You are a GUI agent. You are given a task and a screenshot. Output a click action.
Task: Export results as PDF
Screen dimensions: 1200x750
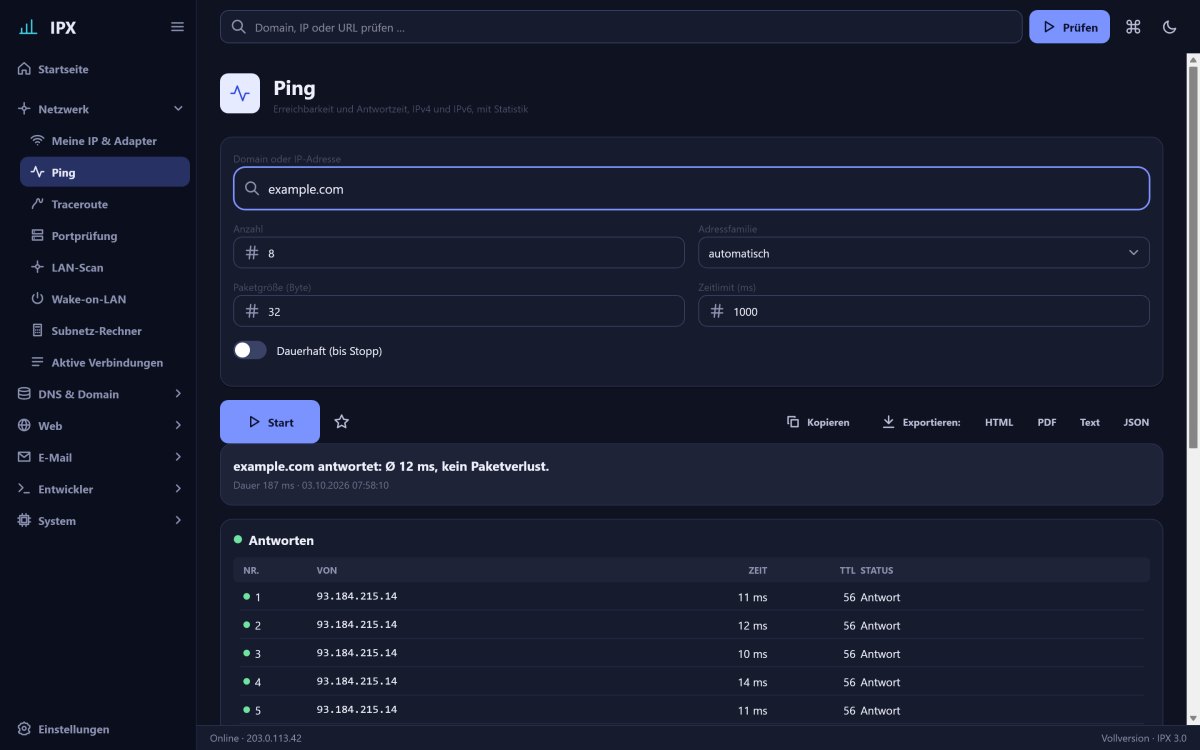tap(1047, 422)
